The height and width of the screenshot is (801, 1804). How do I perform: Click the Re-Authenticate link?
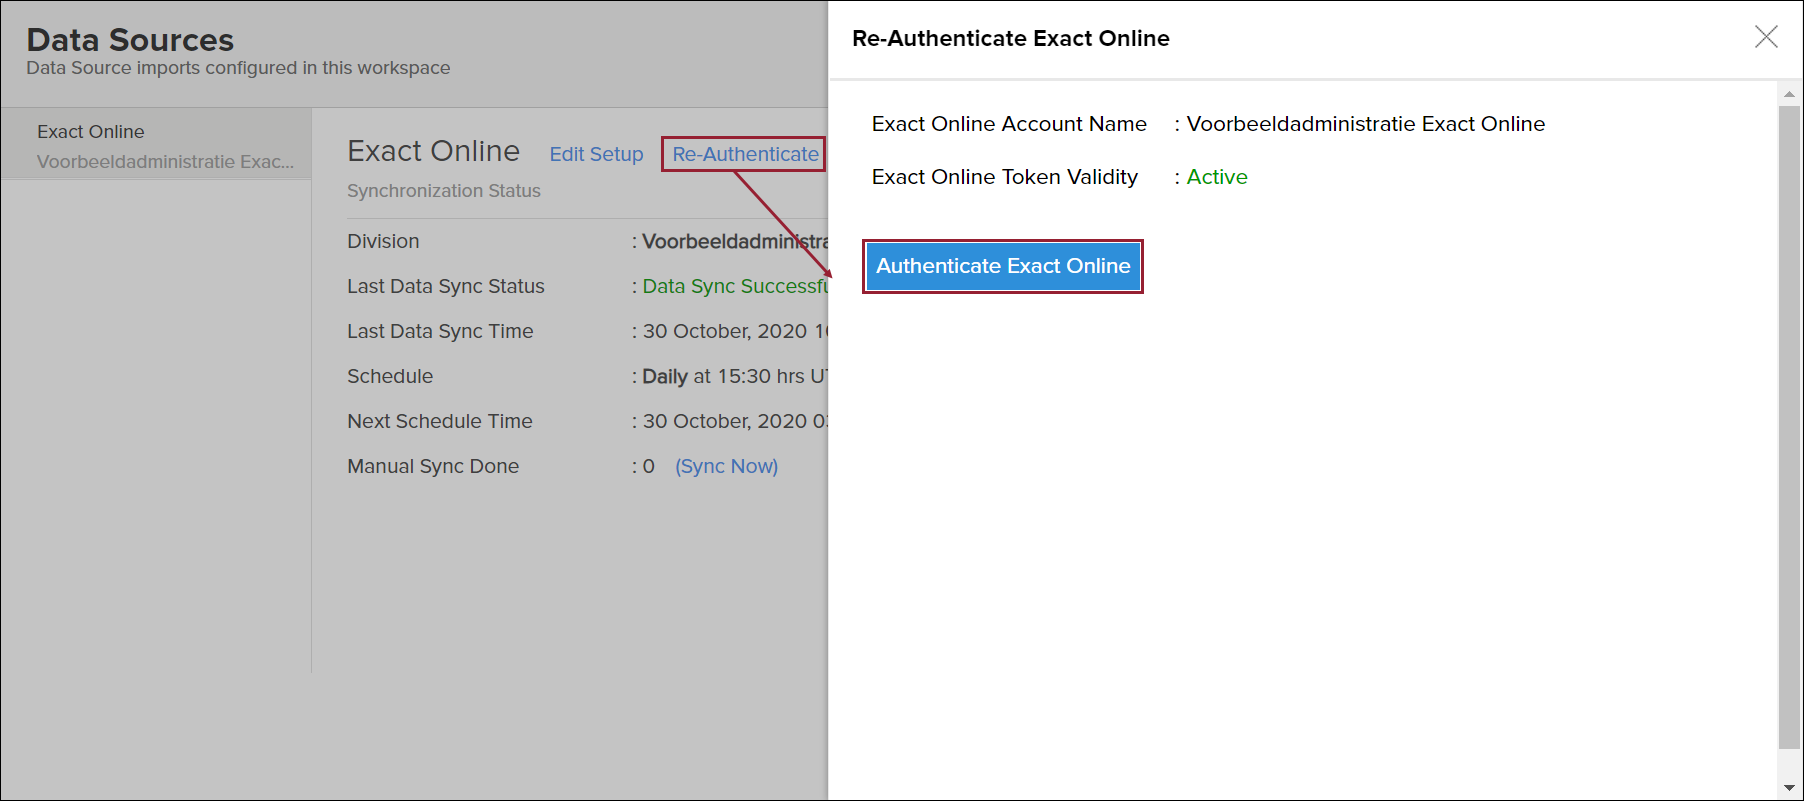tap(745, 154)
